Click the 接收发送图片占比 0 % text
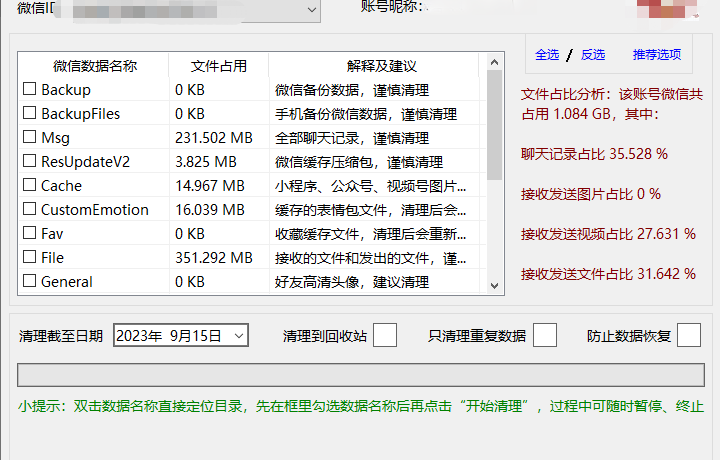This screenshot has height=460, width=720. tap(591, 194)
